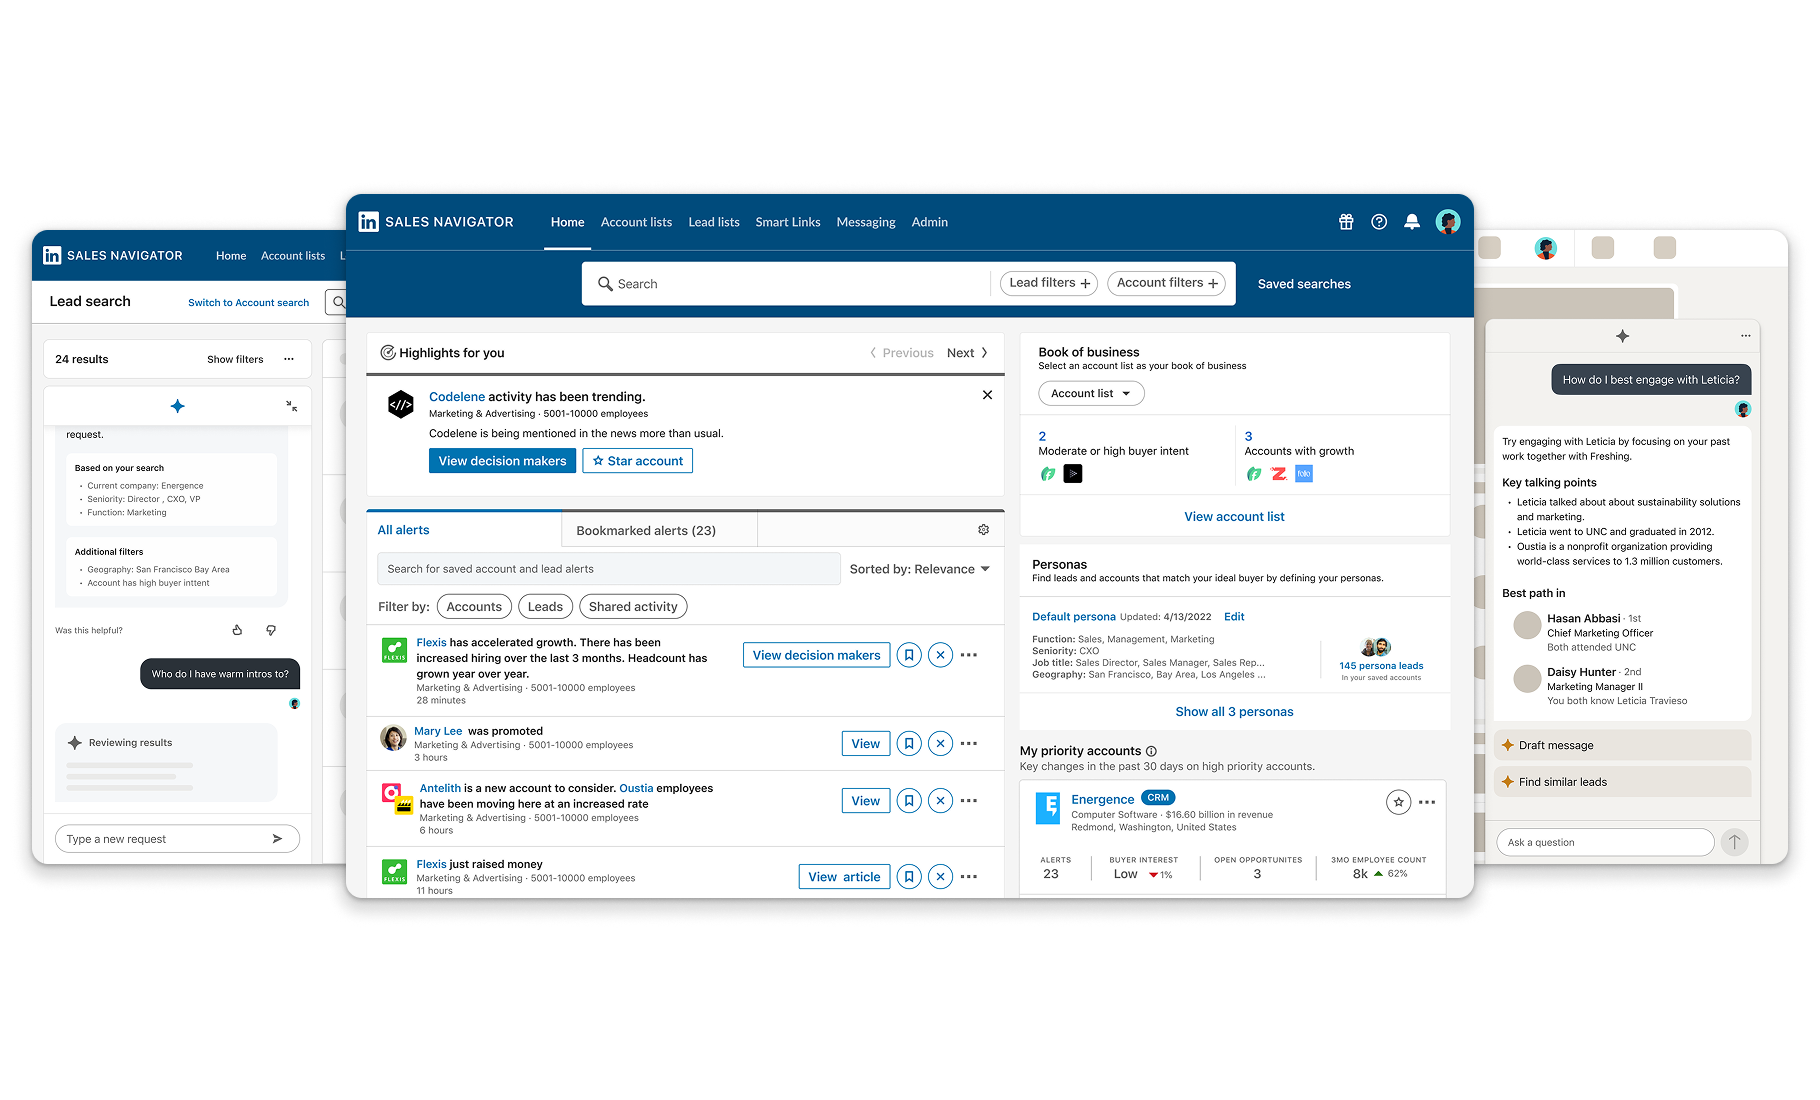Click Find similar leads in assistant panel
Screen dimensions: 1820x1100
pyautogui.click(x=1622, y=782)
